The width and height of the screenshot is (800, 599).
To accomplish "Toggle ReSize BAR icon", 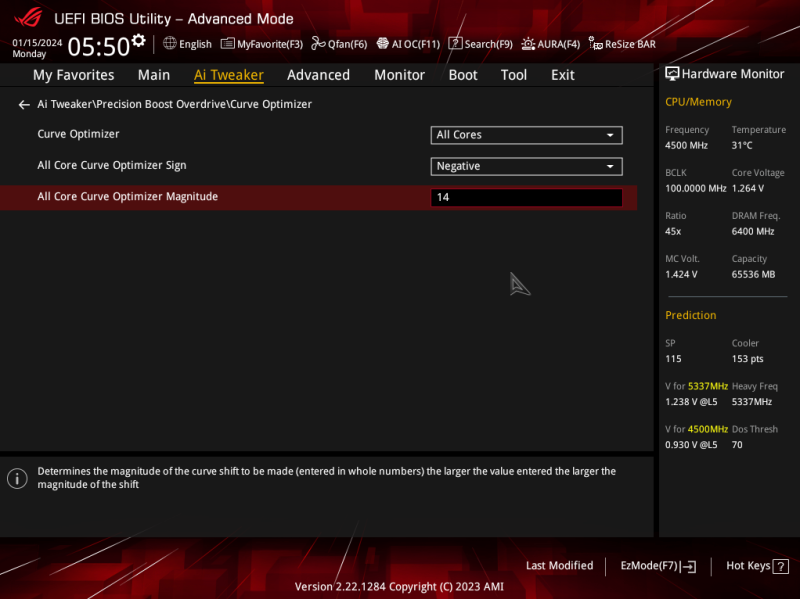I will (595, 43).
